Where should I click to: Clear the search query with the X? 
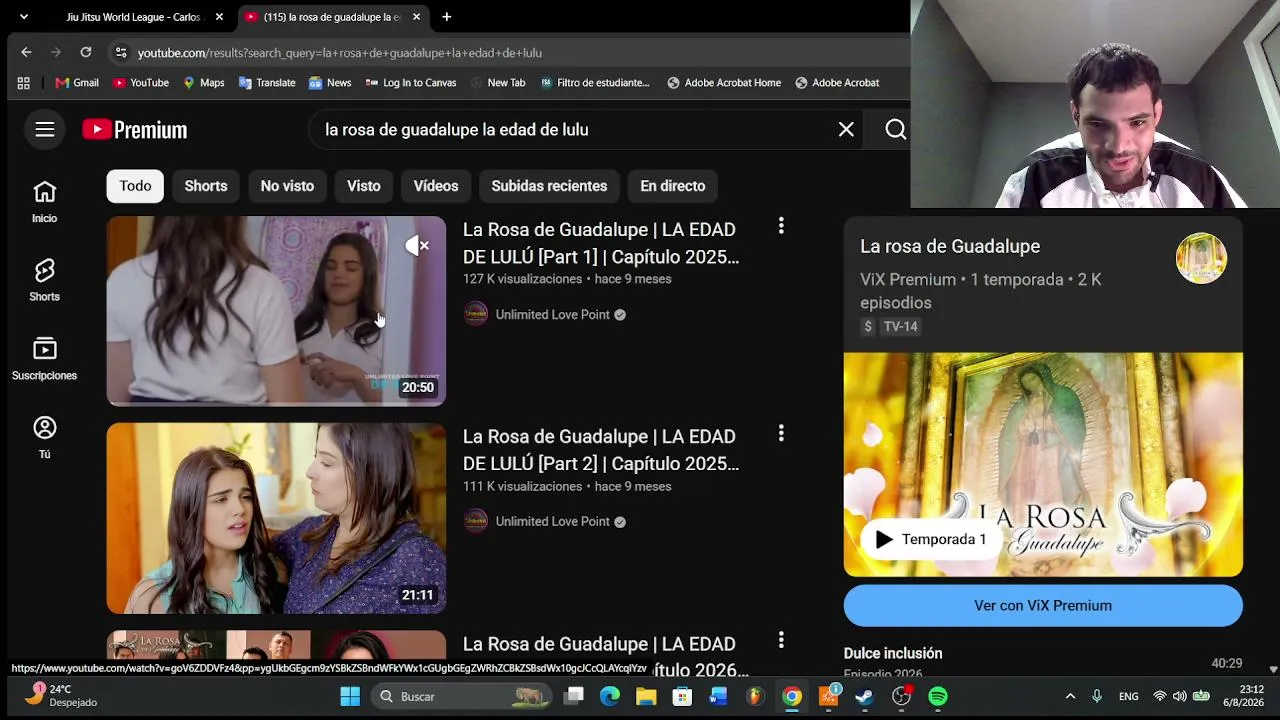846,129
